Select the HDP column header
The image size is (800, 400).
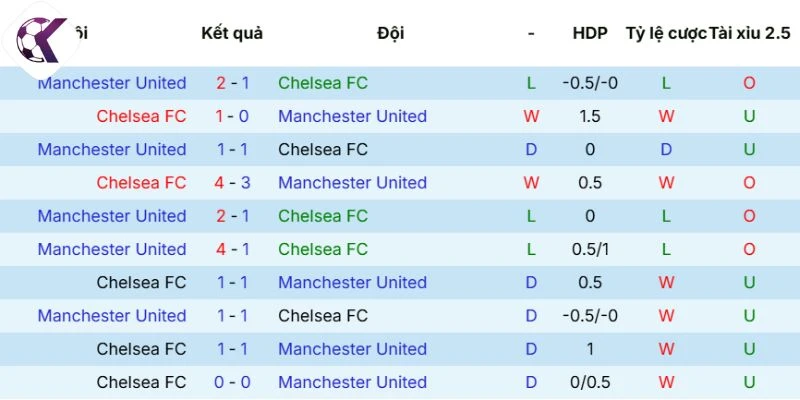[590, 33]
